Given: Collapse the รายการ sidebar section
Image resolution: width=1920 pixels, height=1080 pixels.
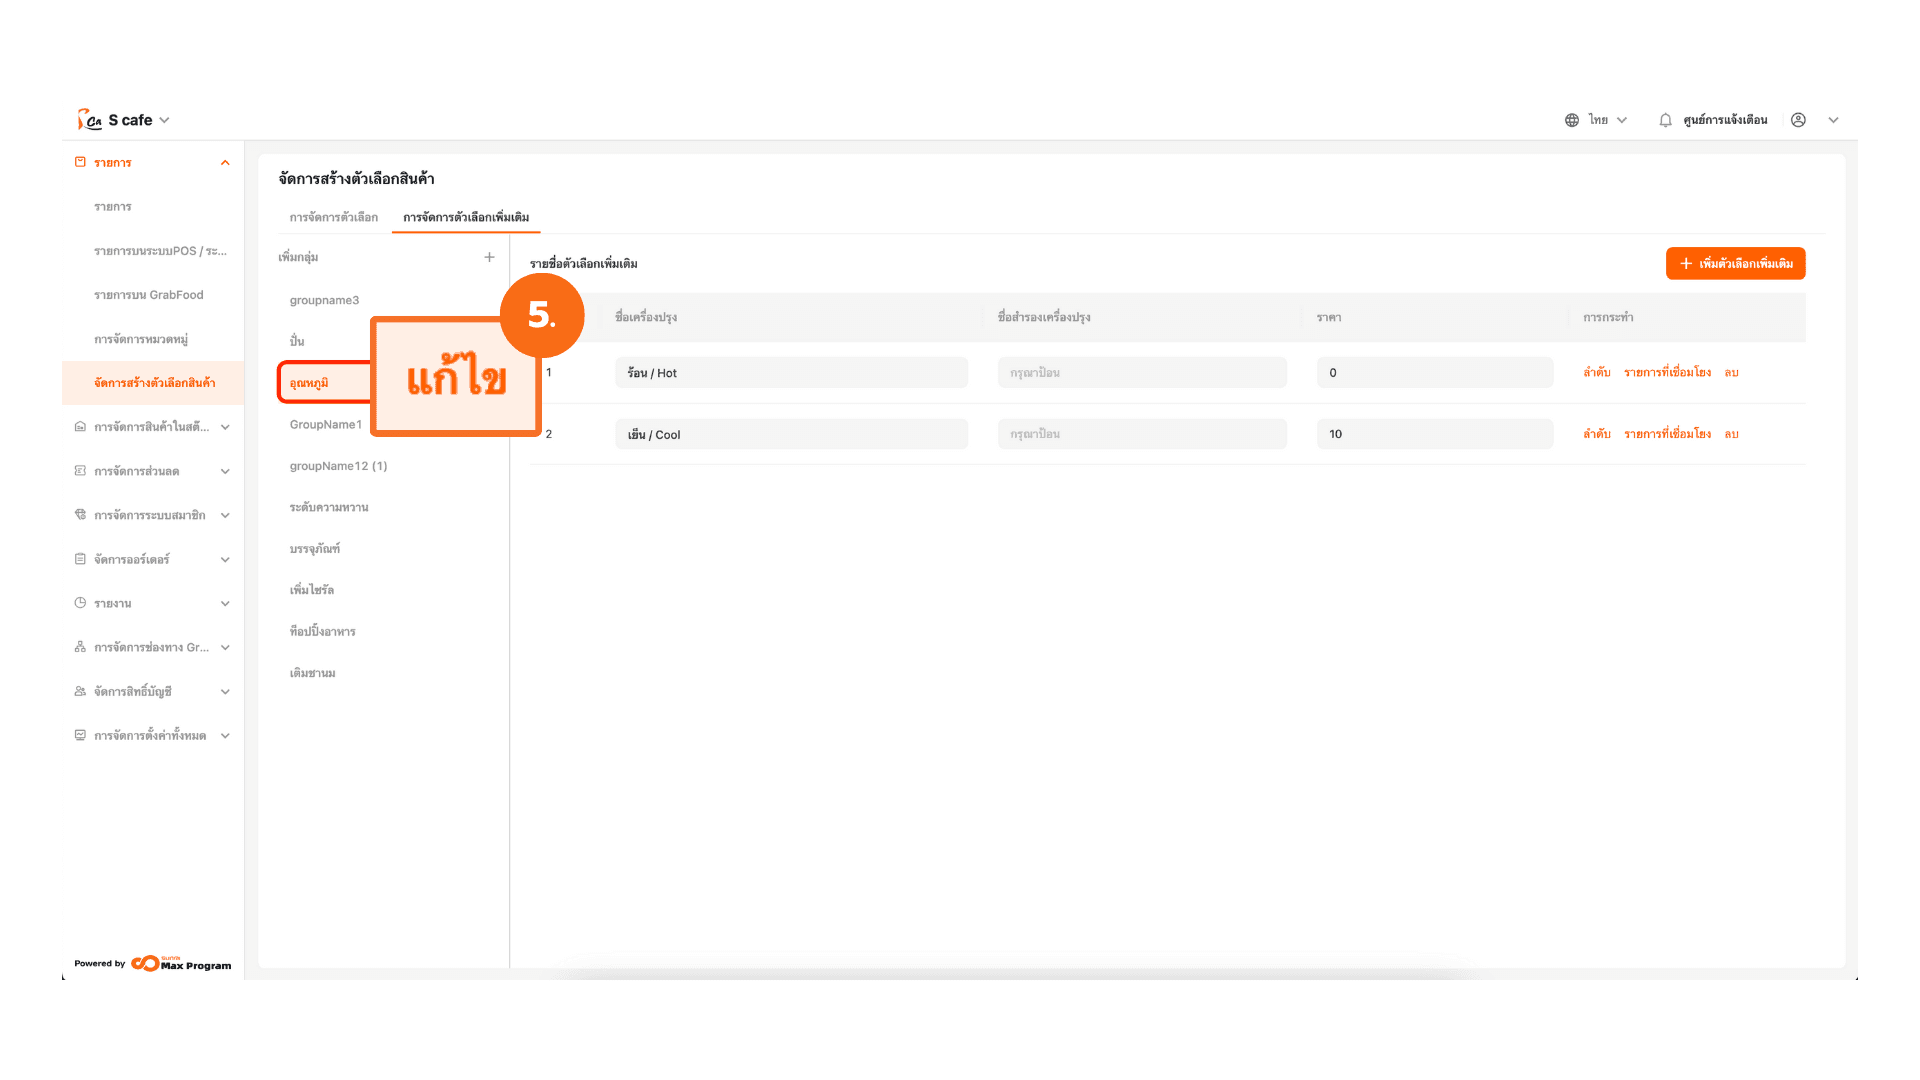Looking at the screenshot, I should point(225,163).
